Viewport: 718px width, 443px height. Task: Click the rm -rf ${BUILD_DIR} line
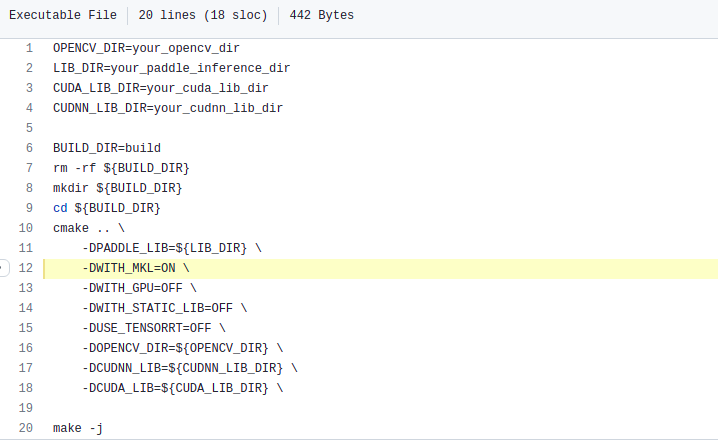pyautogui.click(x=121, y=168)
